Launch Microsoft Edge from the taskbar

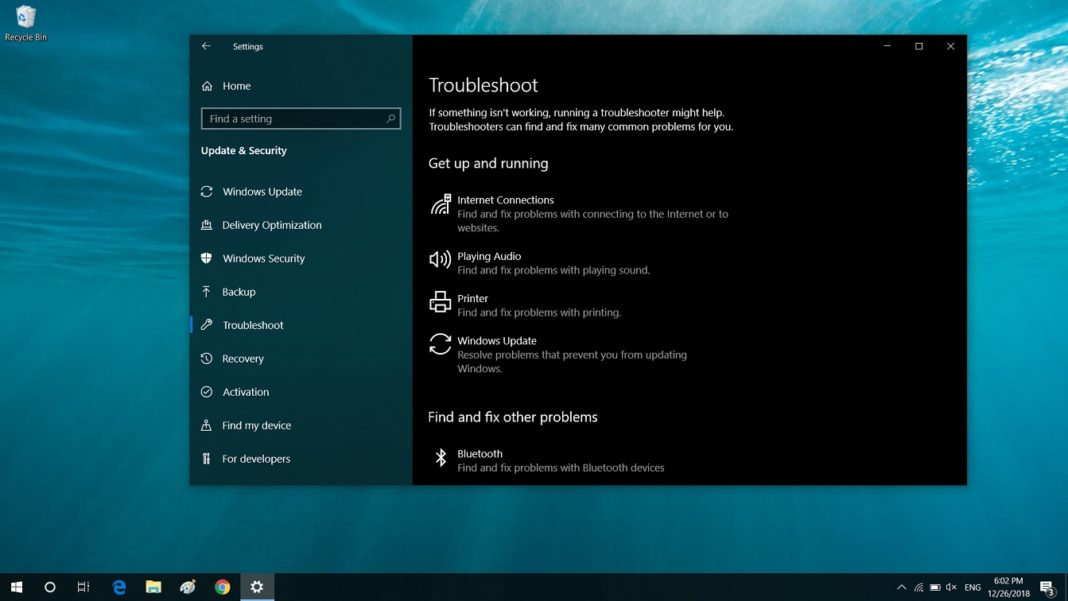(x=119, y=587)
